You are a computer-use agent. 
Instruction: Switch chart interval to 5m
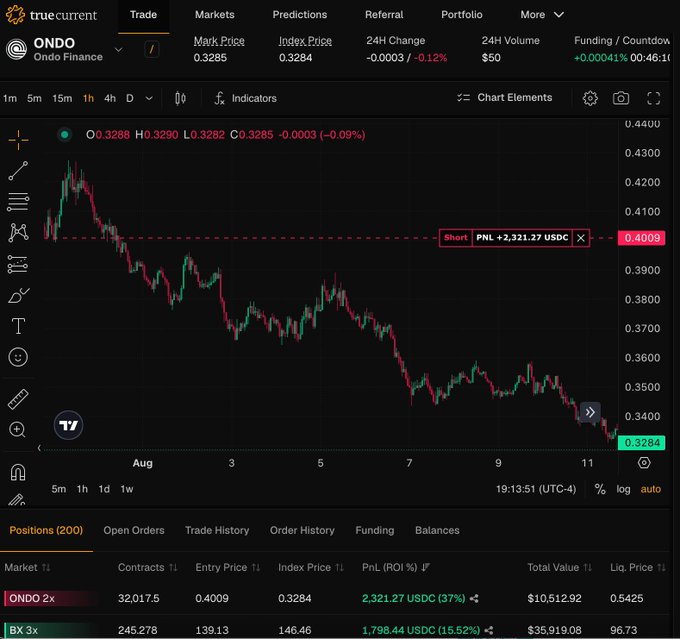pyautogui.click(x=34, y=98)
